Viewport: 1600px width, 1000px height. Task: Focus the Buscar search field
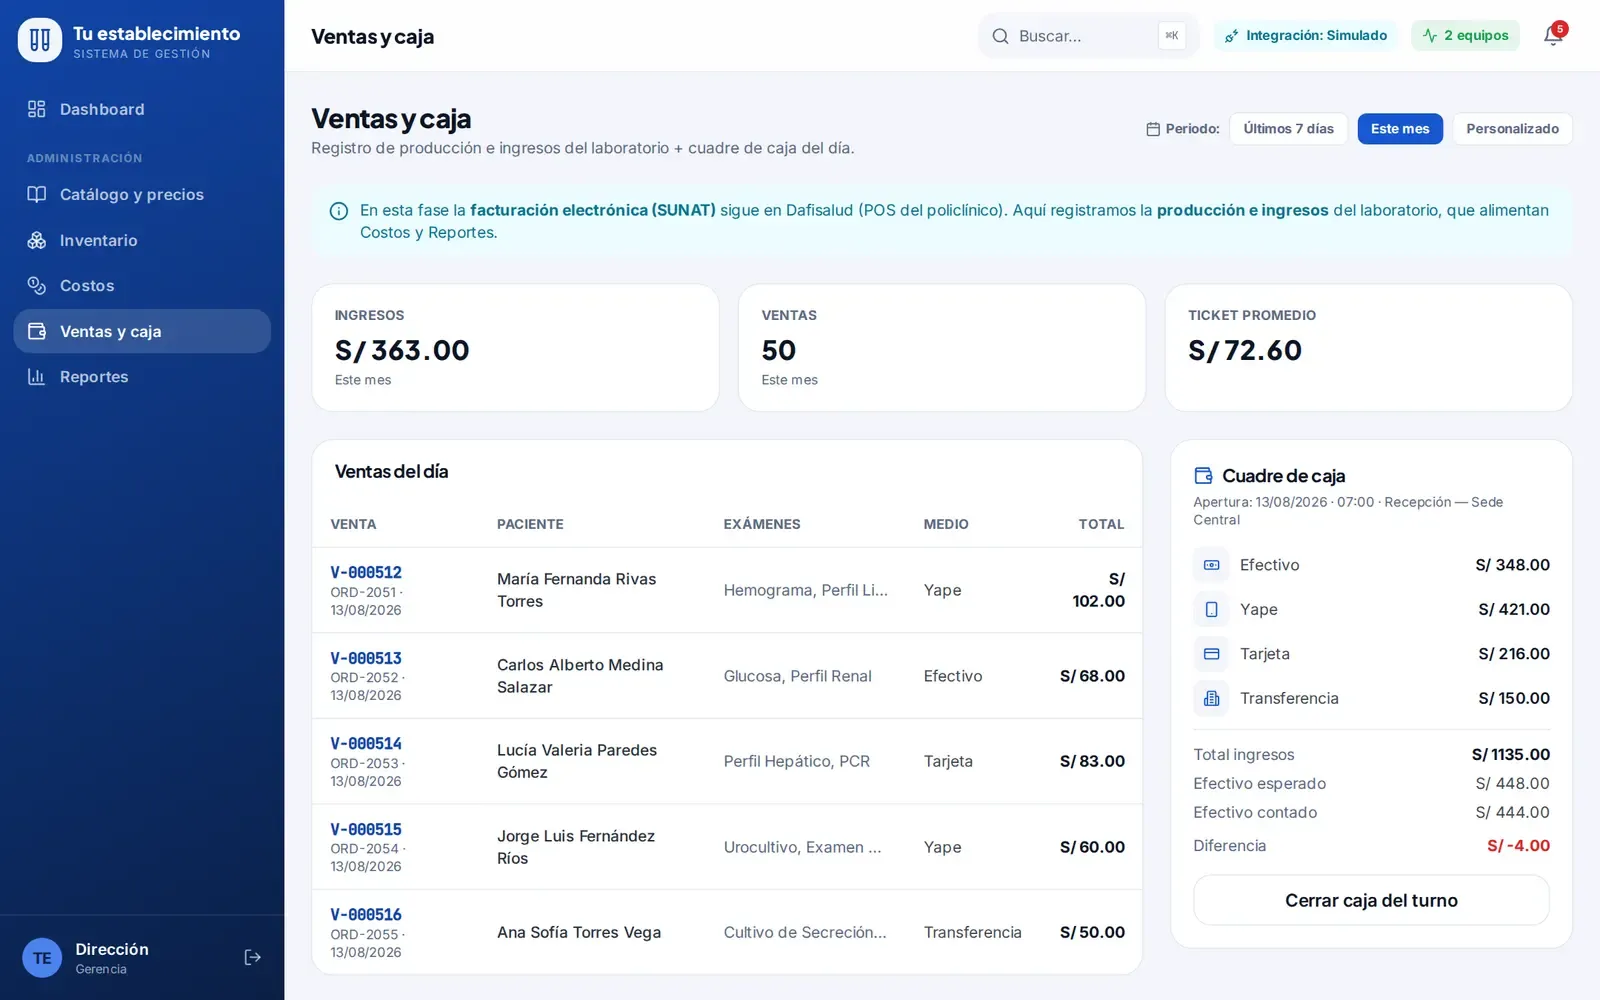tap(1088, 36)
